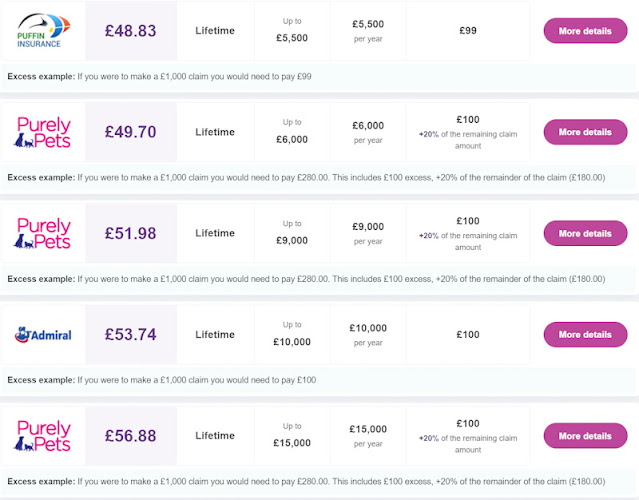The height and width of the screenshot is (500, 639).
Task: Click the £15,000 per year cover amount
Action: [368, 436]
